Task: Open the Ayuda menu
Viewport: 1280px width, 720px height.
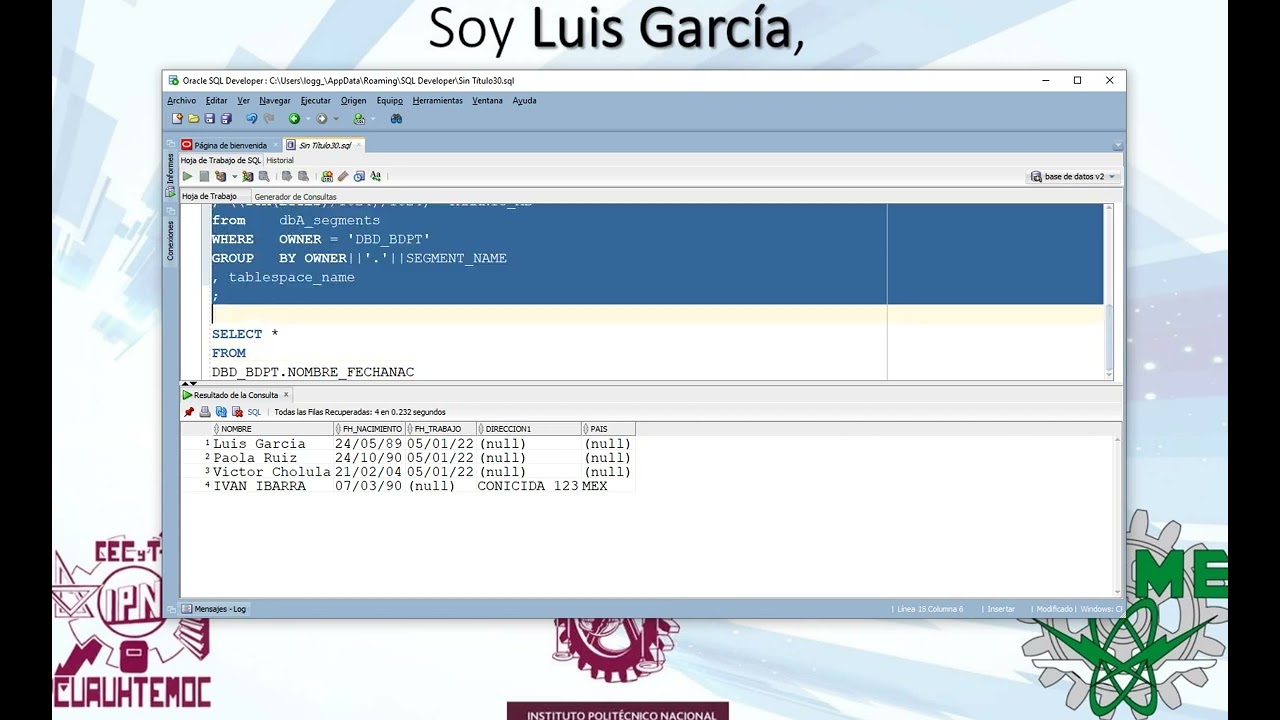Action: [524, 101]
